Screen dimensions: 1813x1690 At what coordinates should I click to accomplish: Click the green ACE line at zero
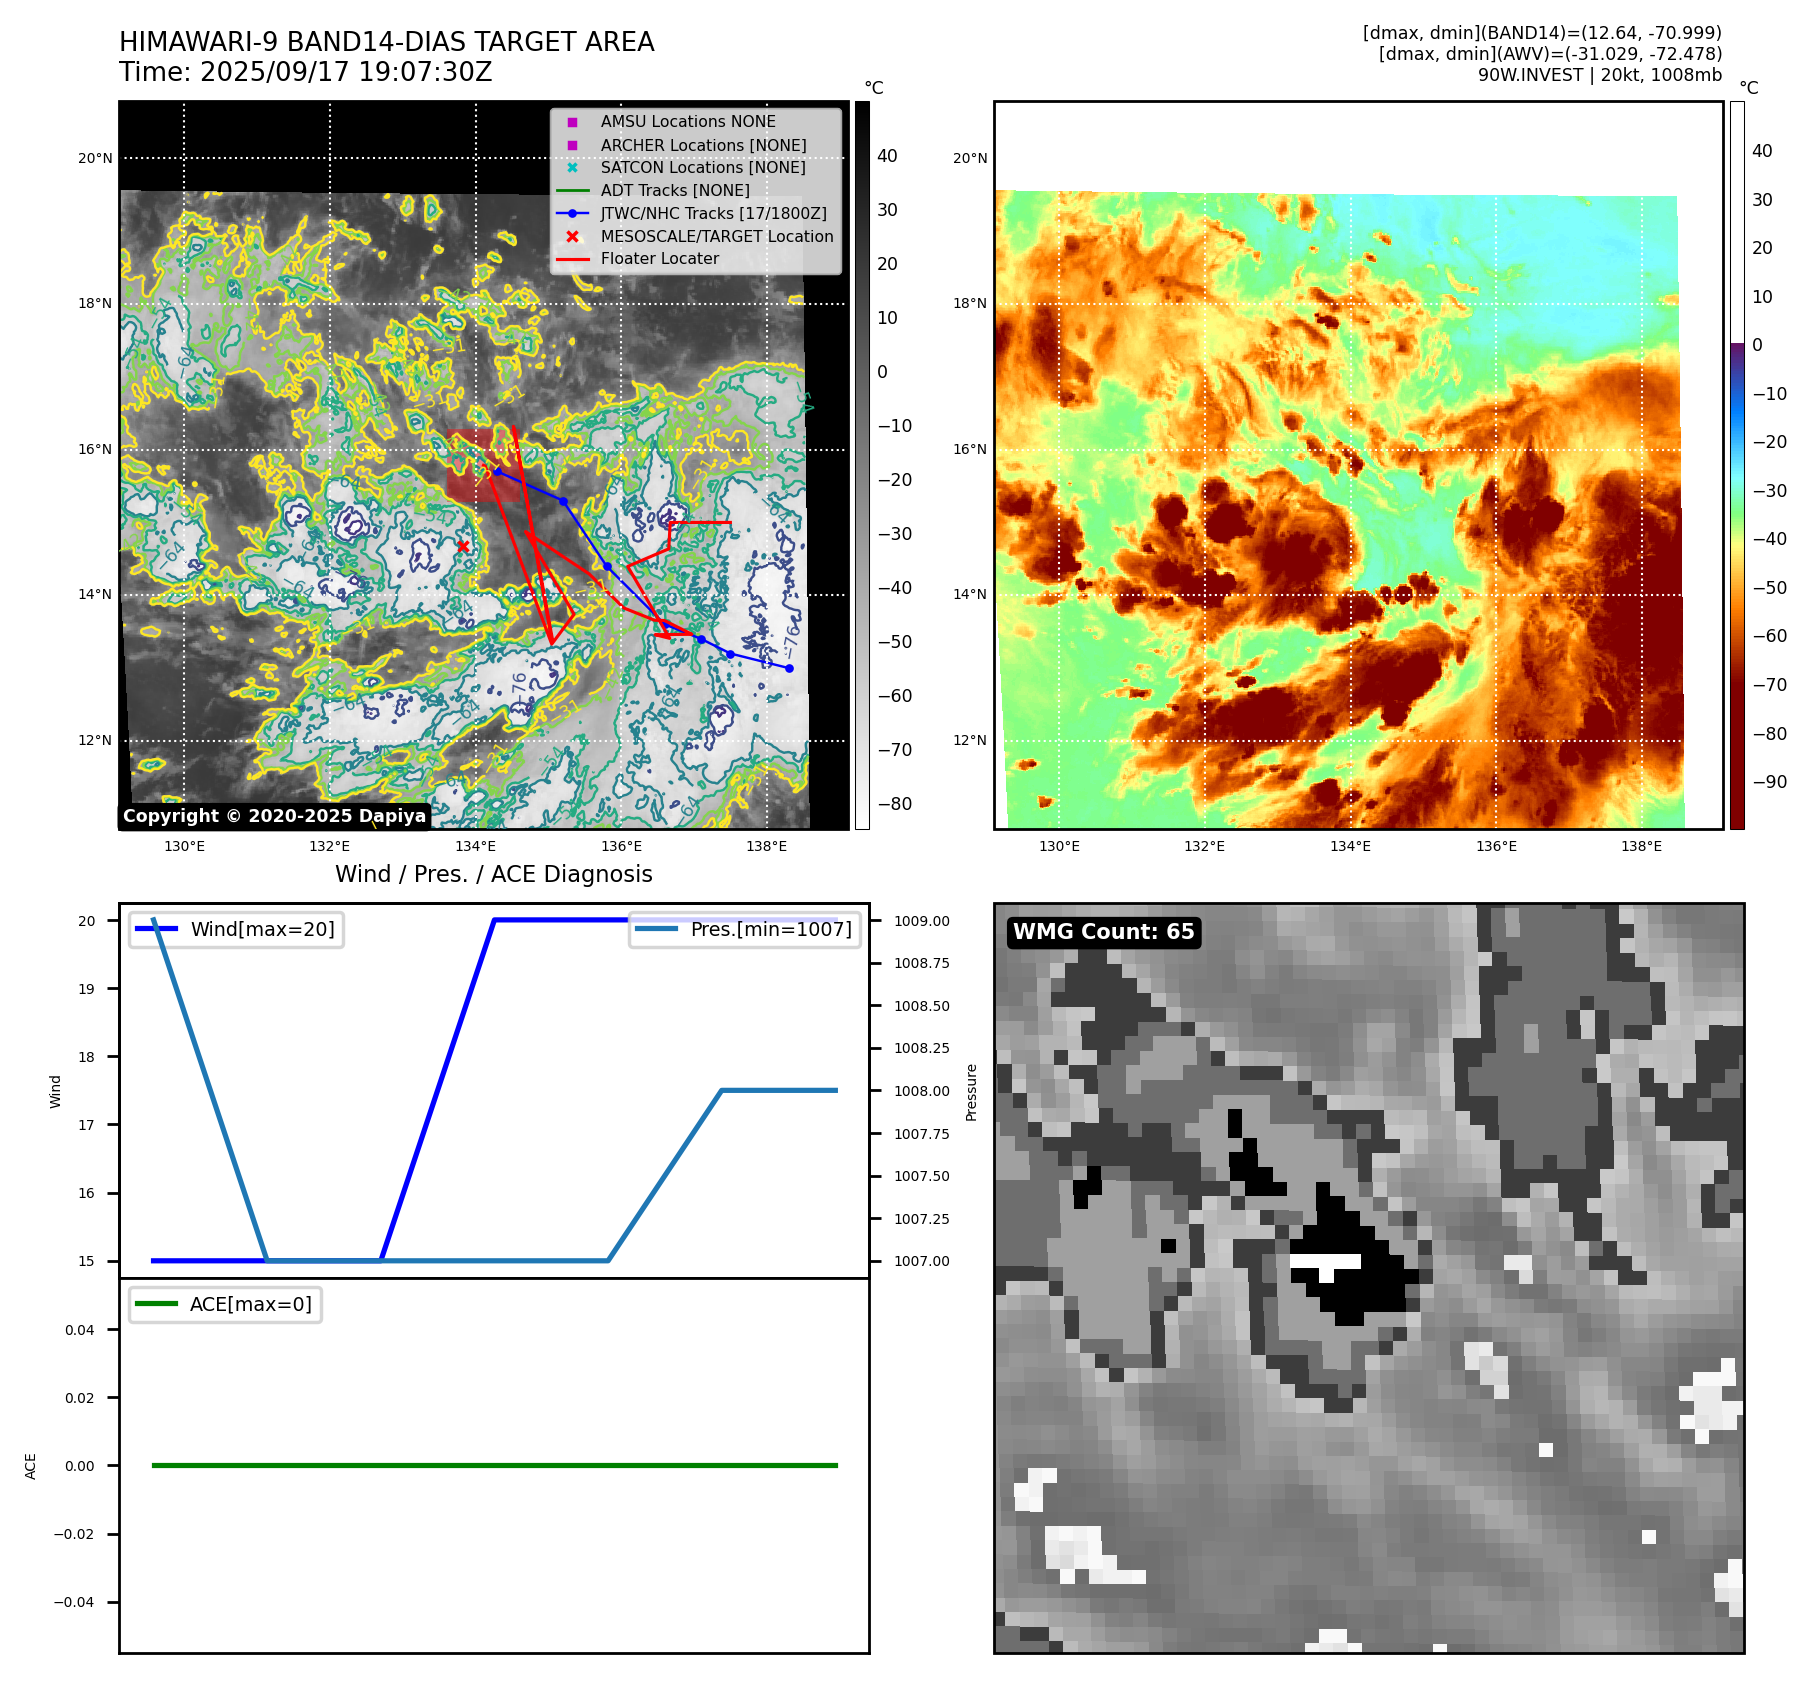[x=494, y=1465]
